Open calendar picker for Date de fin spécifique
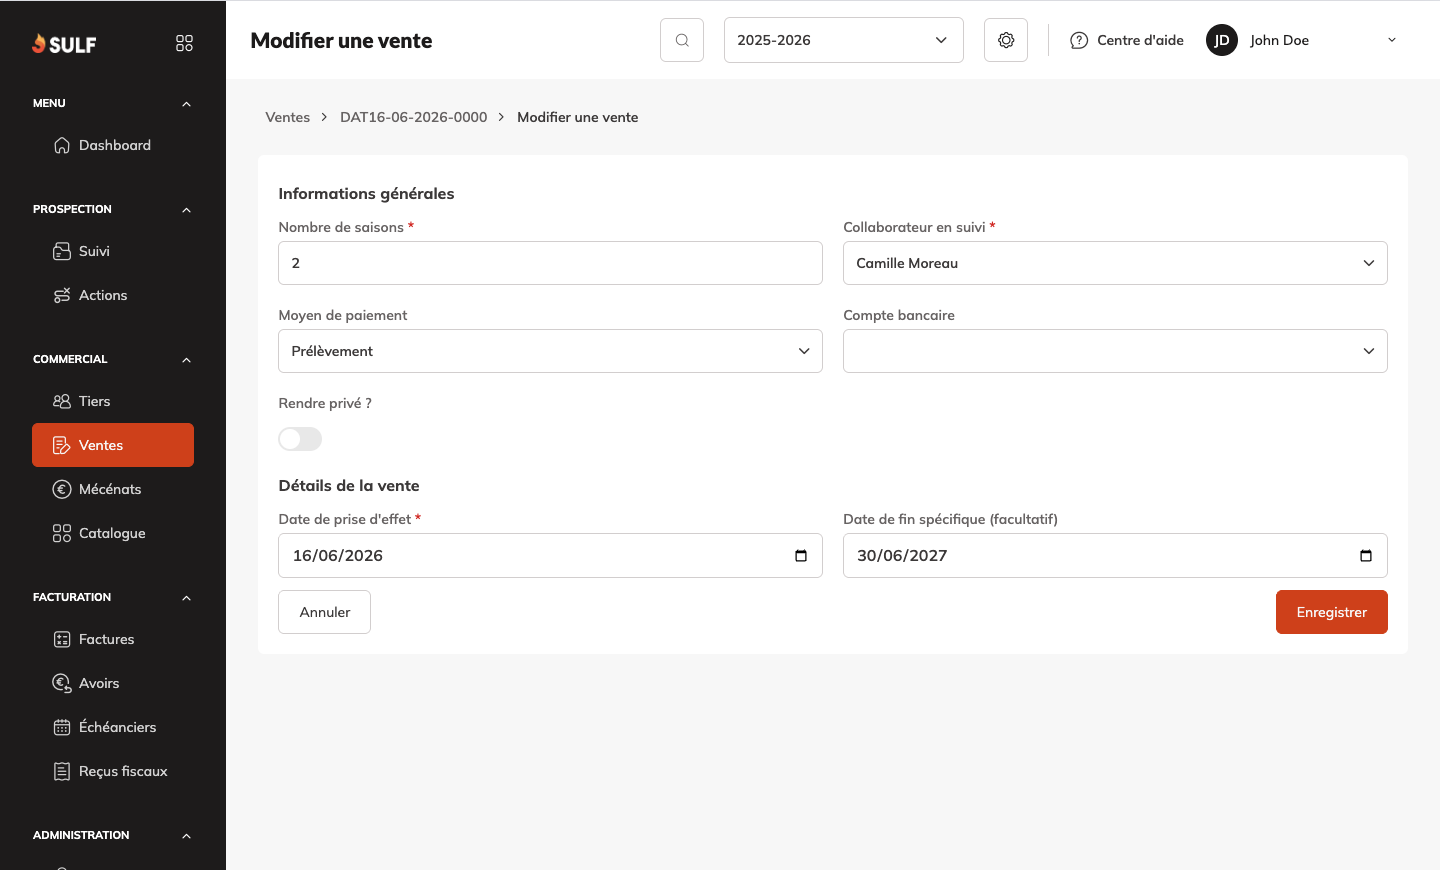1440x870 pixels. [x=1366, y=555]
